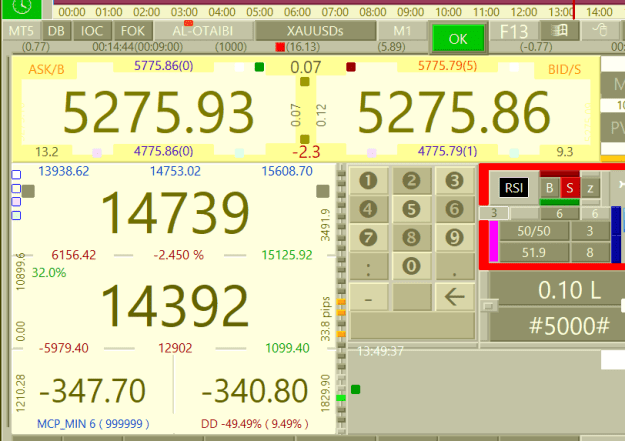This screenshot has width=625, height=441.
Task: Toggle the B buy button beside RSI
Action: 550,188
